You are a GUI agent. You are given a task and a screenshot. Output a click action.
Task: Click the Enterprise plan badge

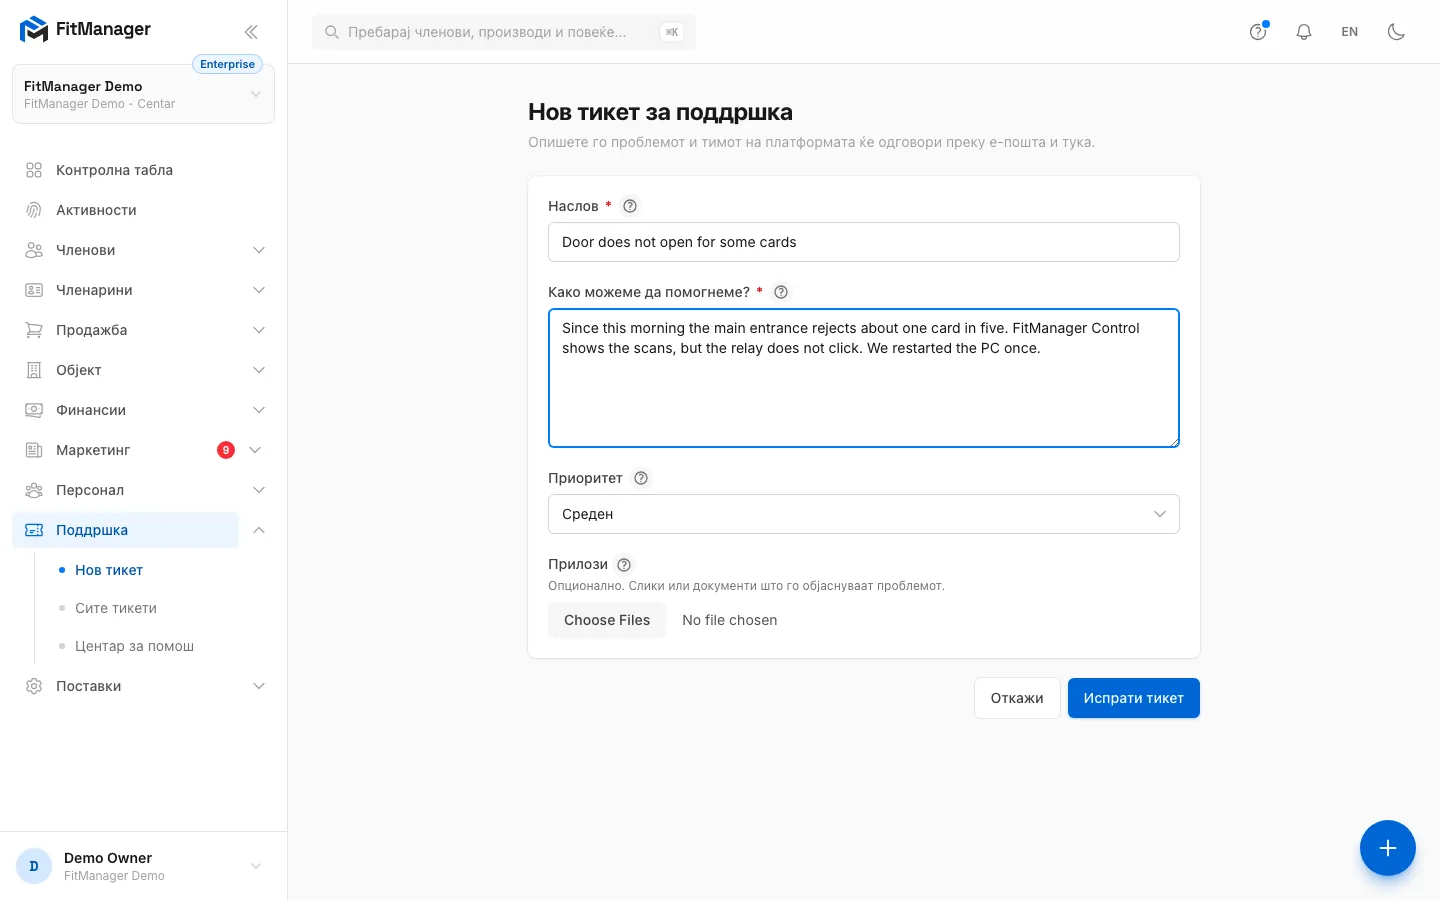227,64
